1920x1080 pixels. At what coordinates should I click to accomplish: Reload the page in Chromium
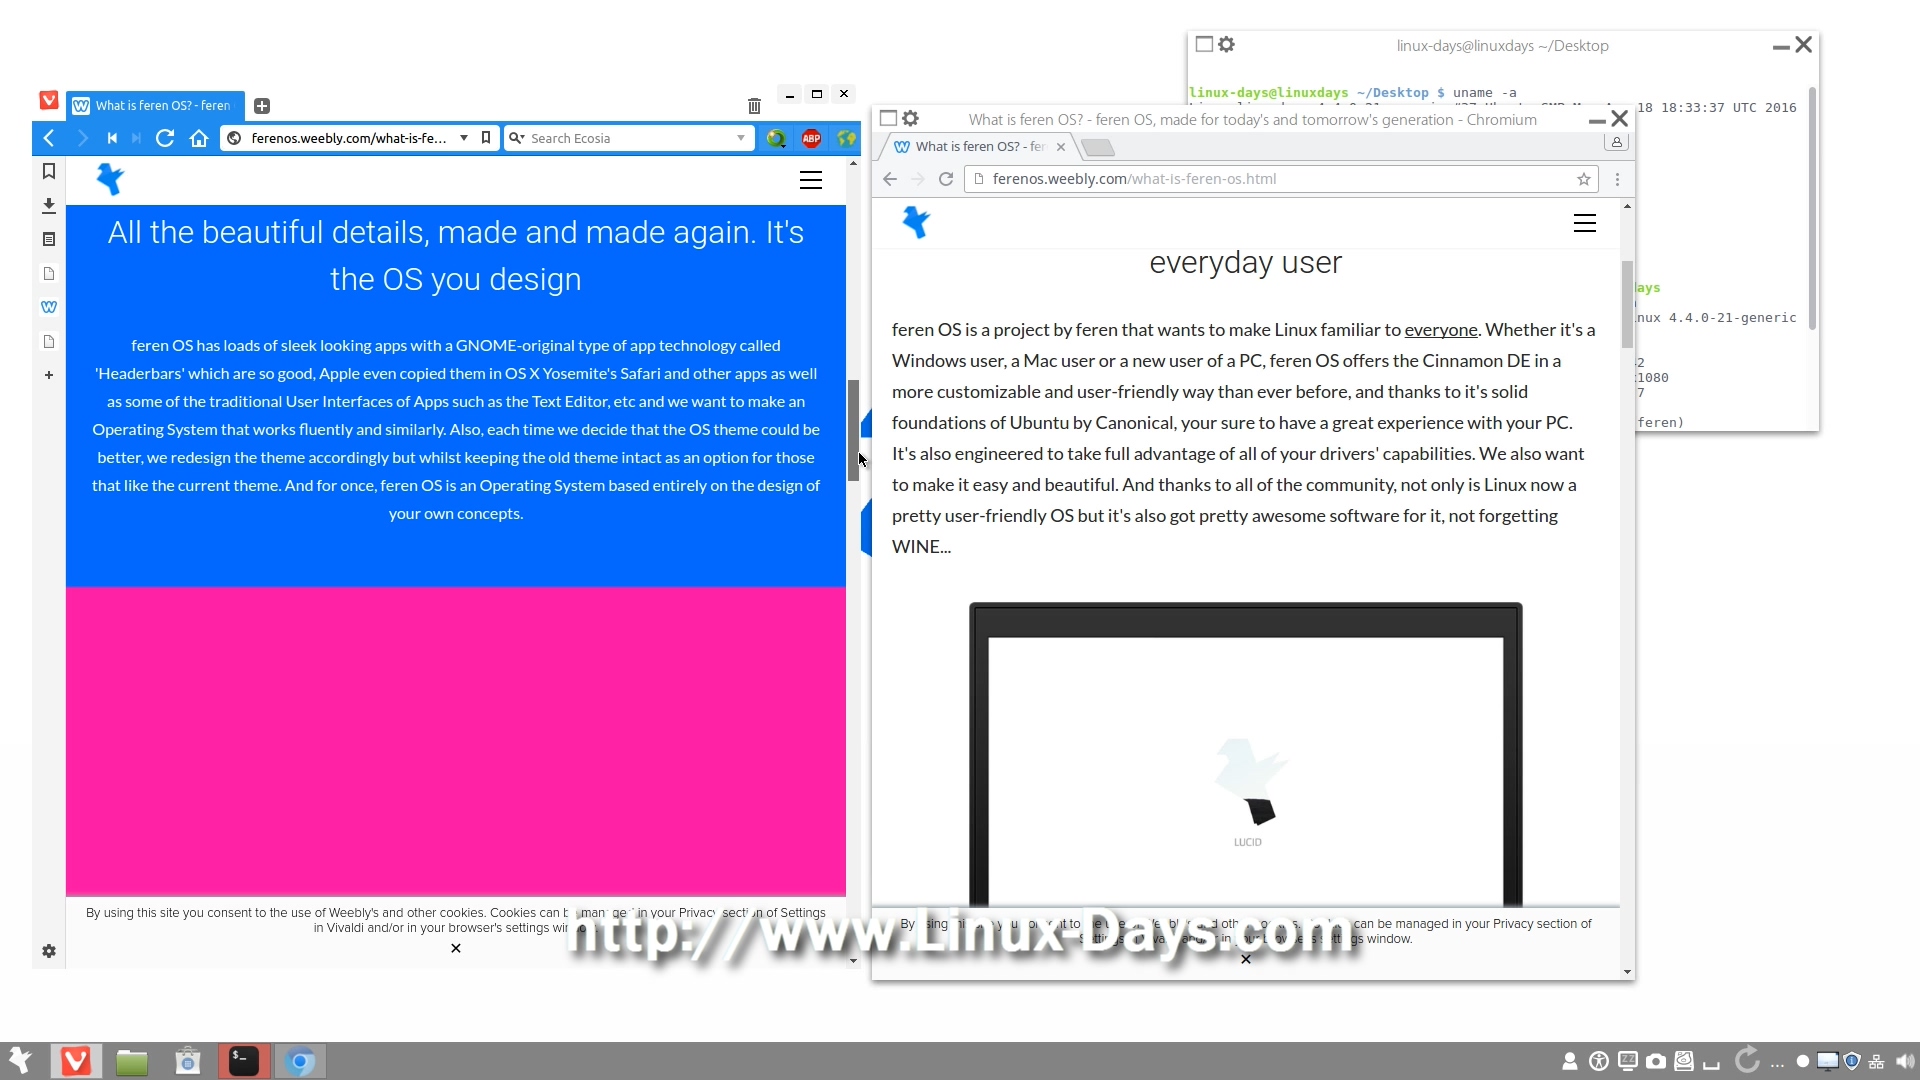coord(946,179)
